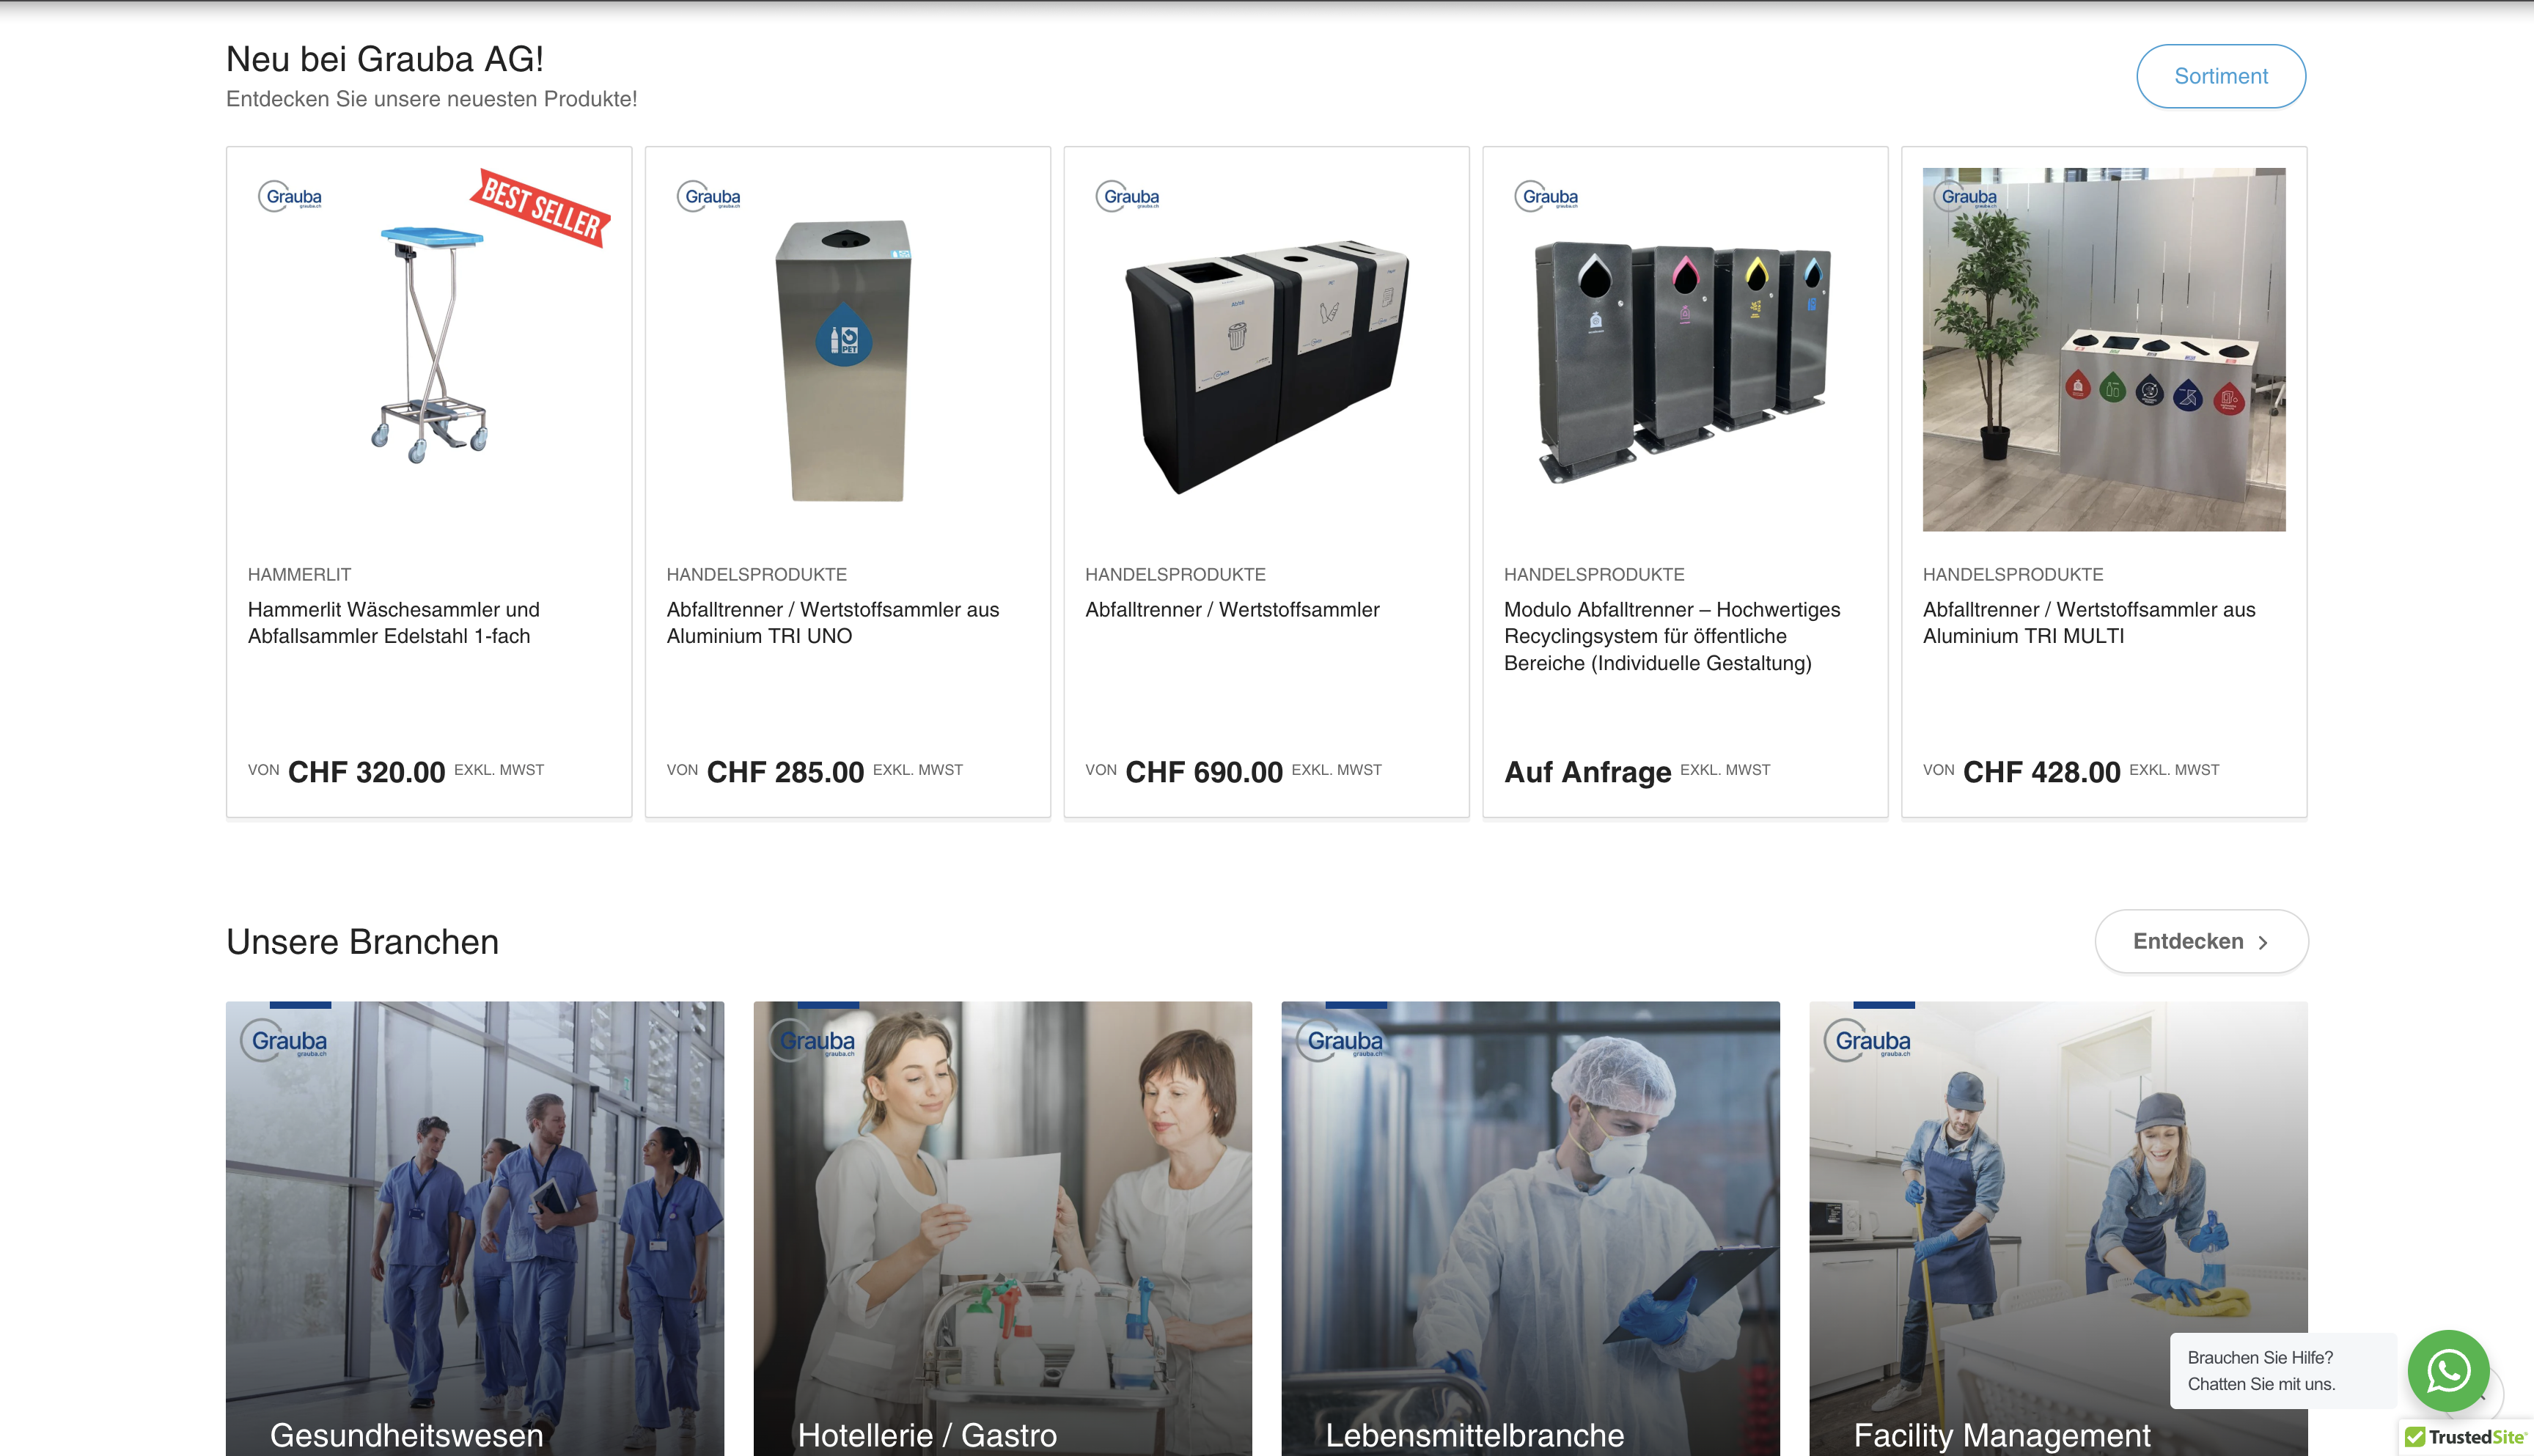Open Abfalltrenner aus Aluminium TRI UNO link
This screenshot has height=1456, width=2534.
[833, 623]
